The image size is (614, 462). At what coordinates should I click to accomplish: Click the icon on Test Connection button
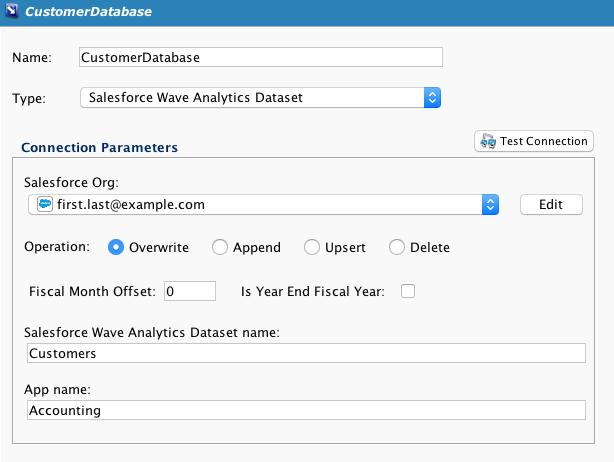[x=488, y=141]
